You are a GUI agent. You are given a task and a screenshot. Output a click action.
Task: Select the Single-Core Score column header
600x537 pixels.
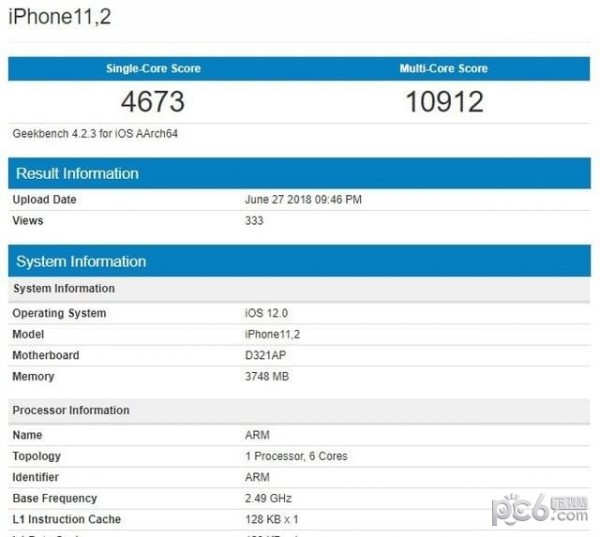pyautogui.click(x=153, y=69)
